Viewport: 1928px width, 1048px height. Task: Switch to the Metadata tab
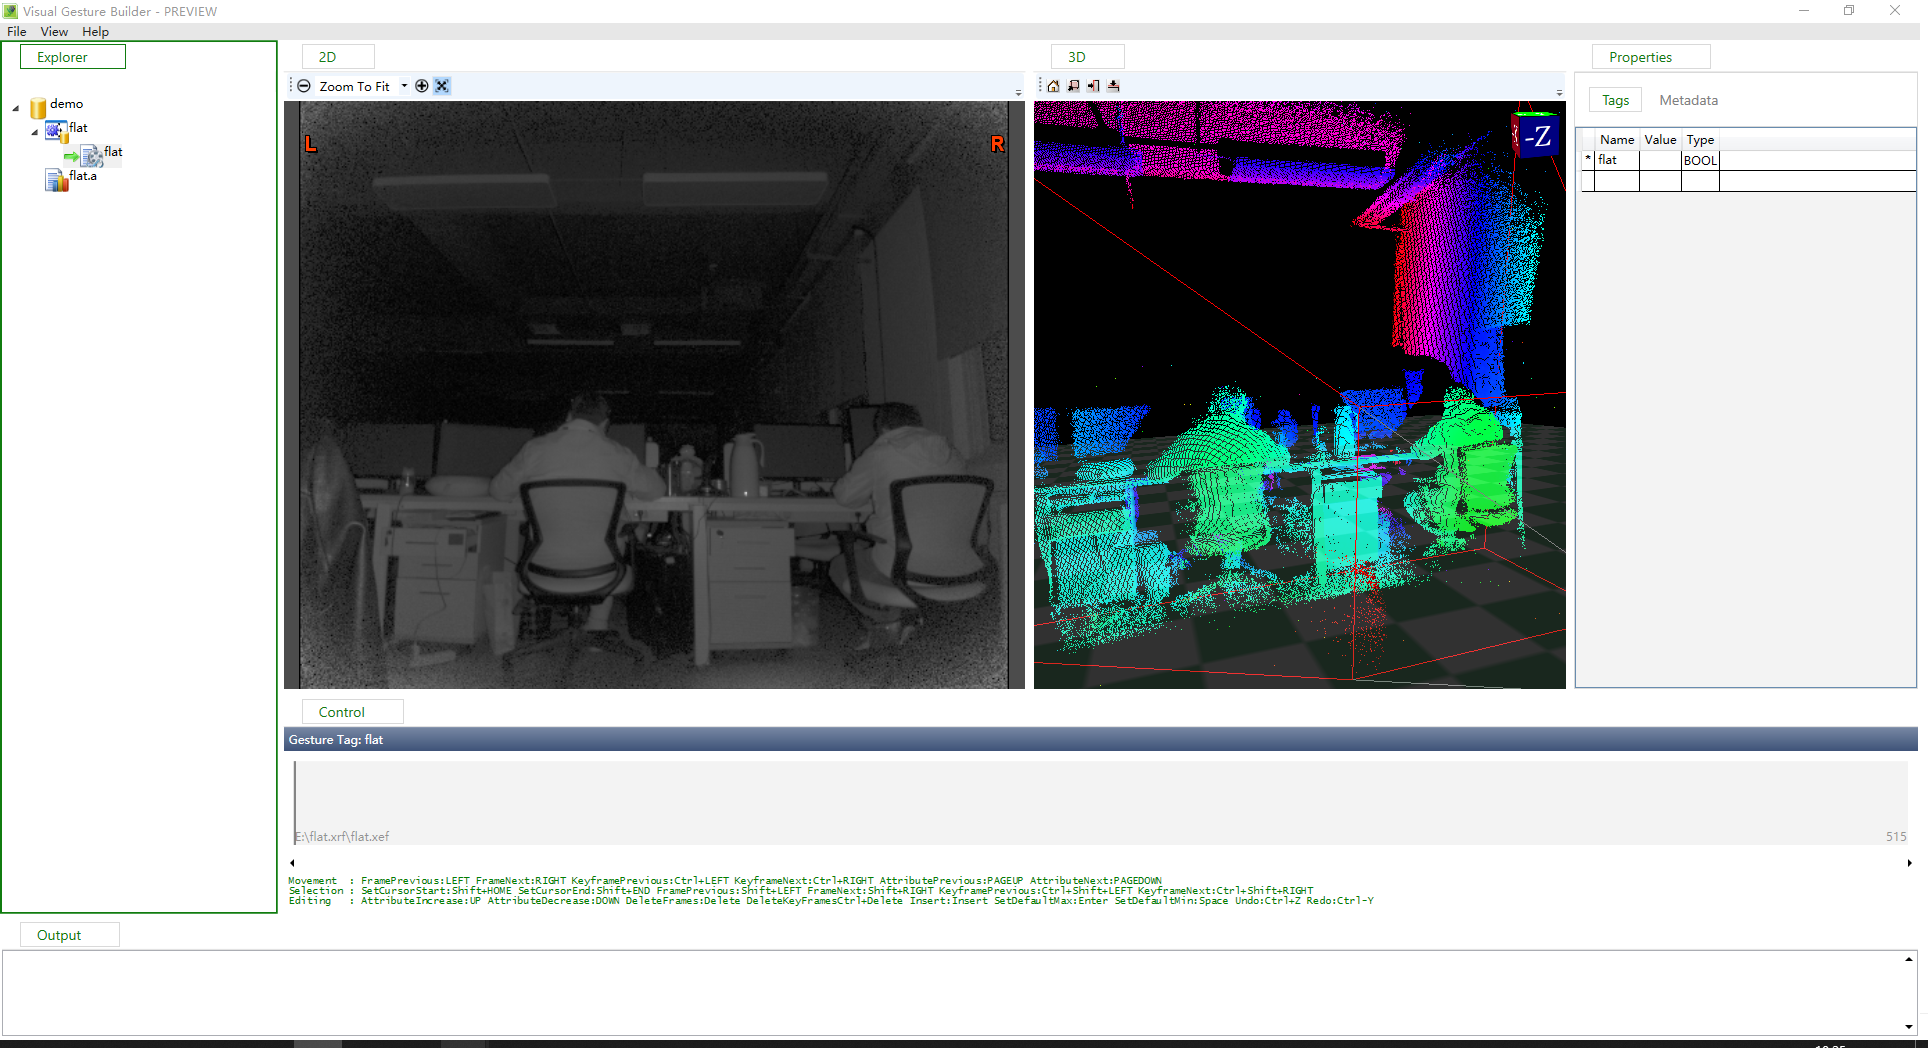point(1688,100)
